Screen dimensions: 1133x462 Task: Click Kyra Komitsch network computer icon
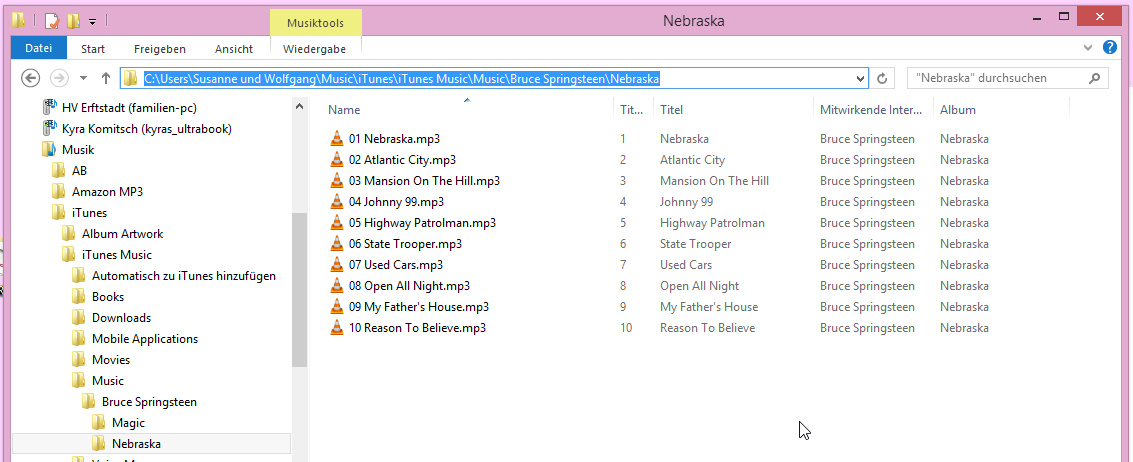point(49,129)
